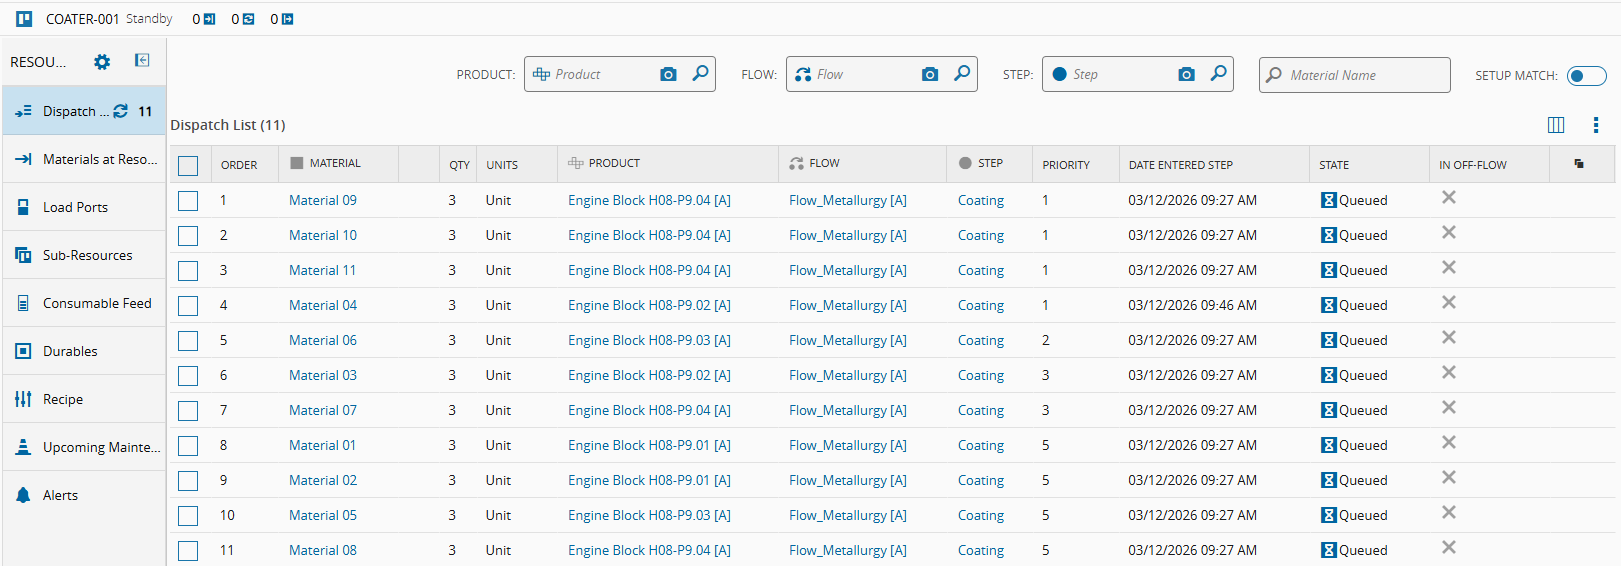Go to Load Ports tab
This screenshot has width=1621, height=566.
coord(84,207)
